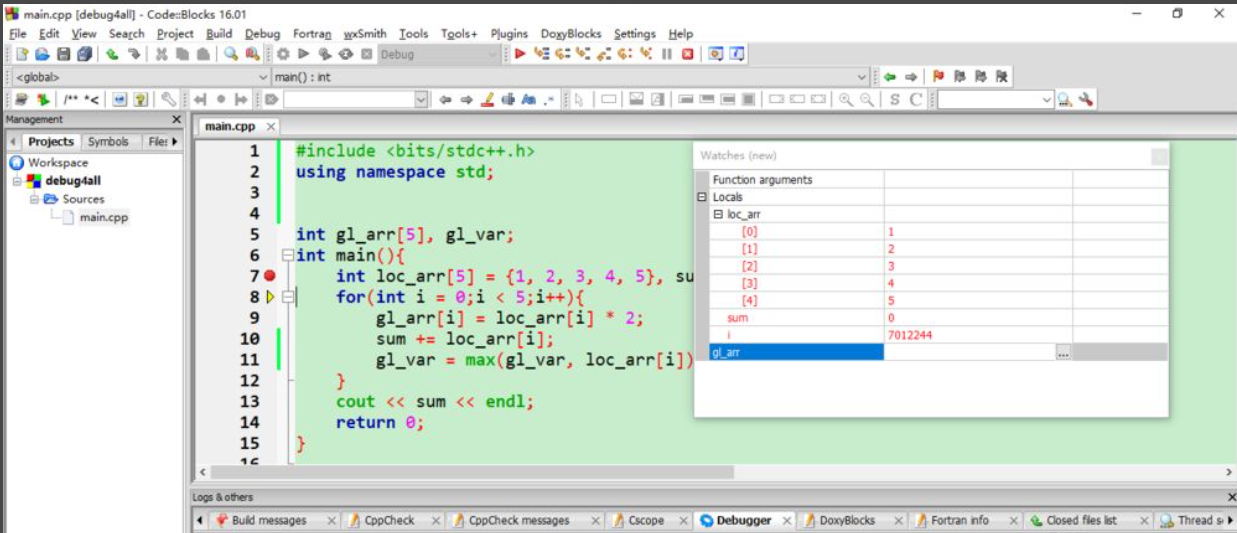Click the highlight marker pen icon

point(487,99)
